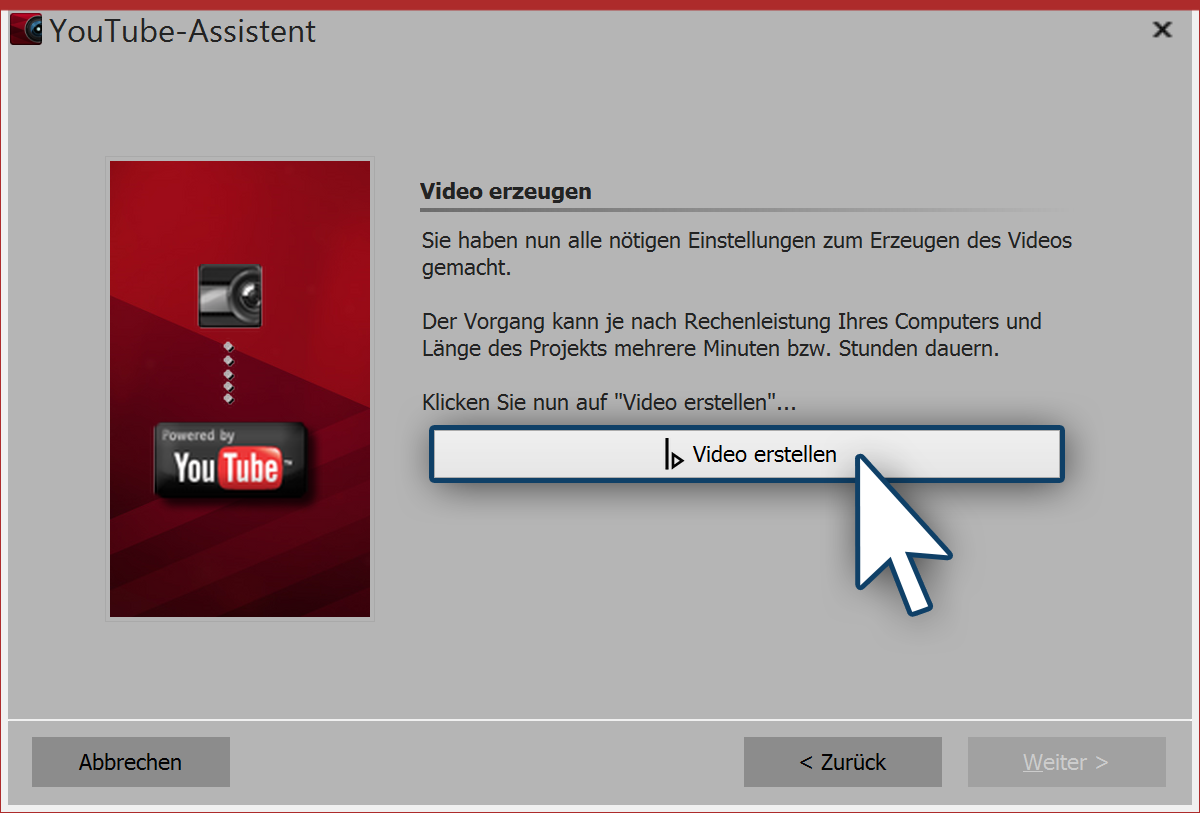
Task: Select the Video erzeugen heading
Action: 505,191
